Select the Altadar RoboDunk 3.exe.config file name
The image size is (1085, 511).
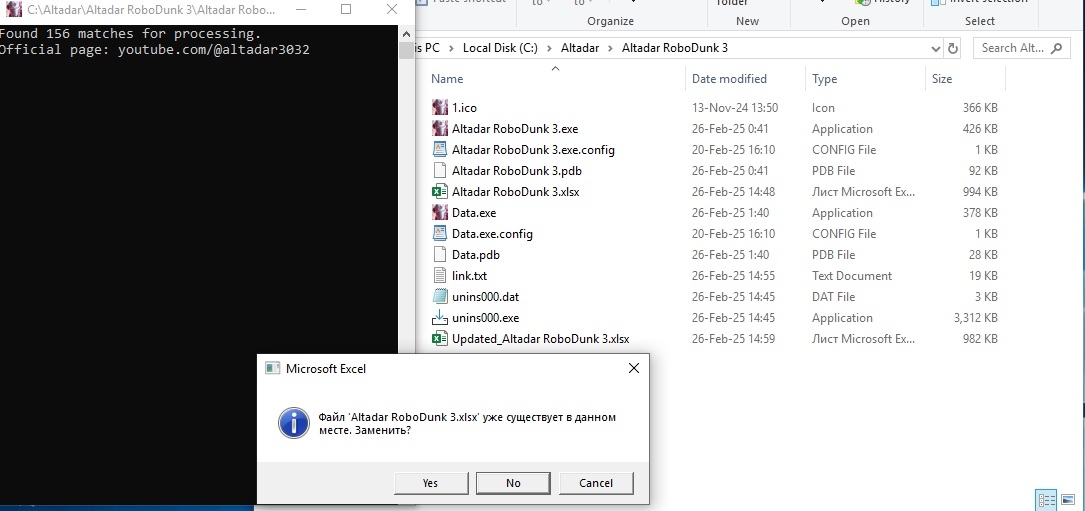533,150
